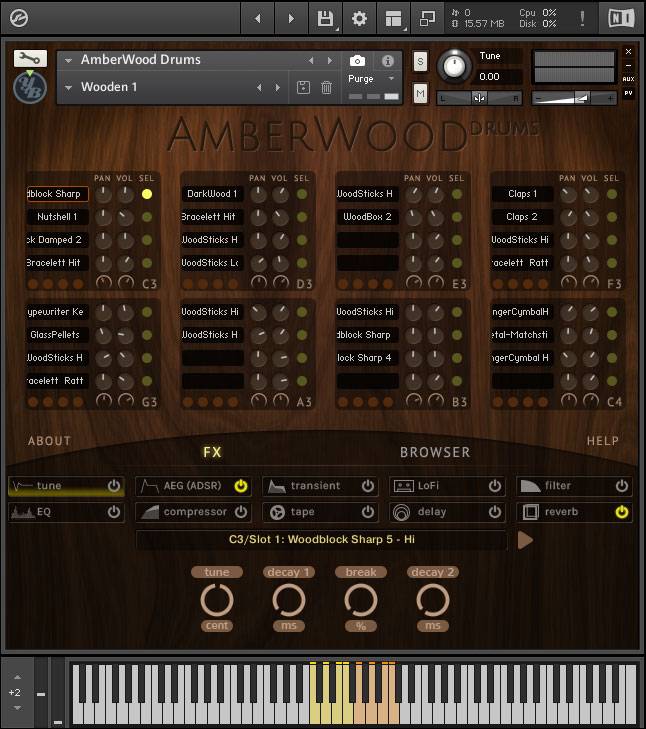Open Kontakt settings gear icon
The width and height of the screenshot is (646, 729).
pos(358,19)
